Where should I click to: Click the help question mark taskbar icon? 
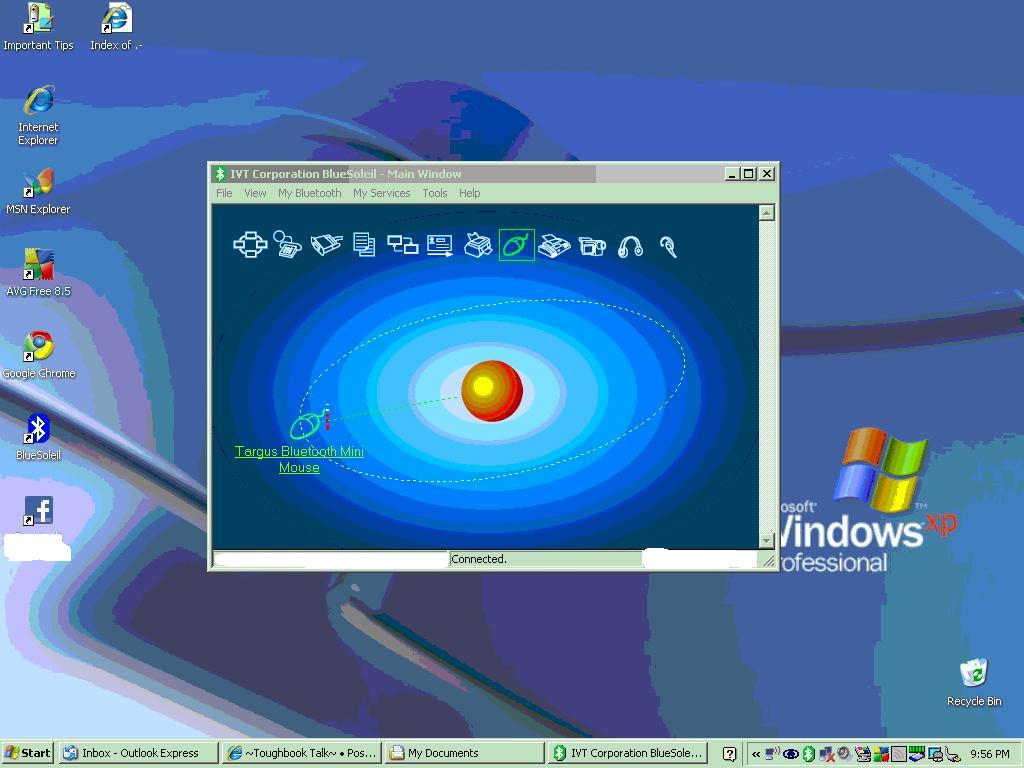pos(729,754)
